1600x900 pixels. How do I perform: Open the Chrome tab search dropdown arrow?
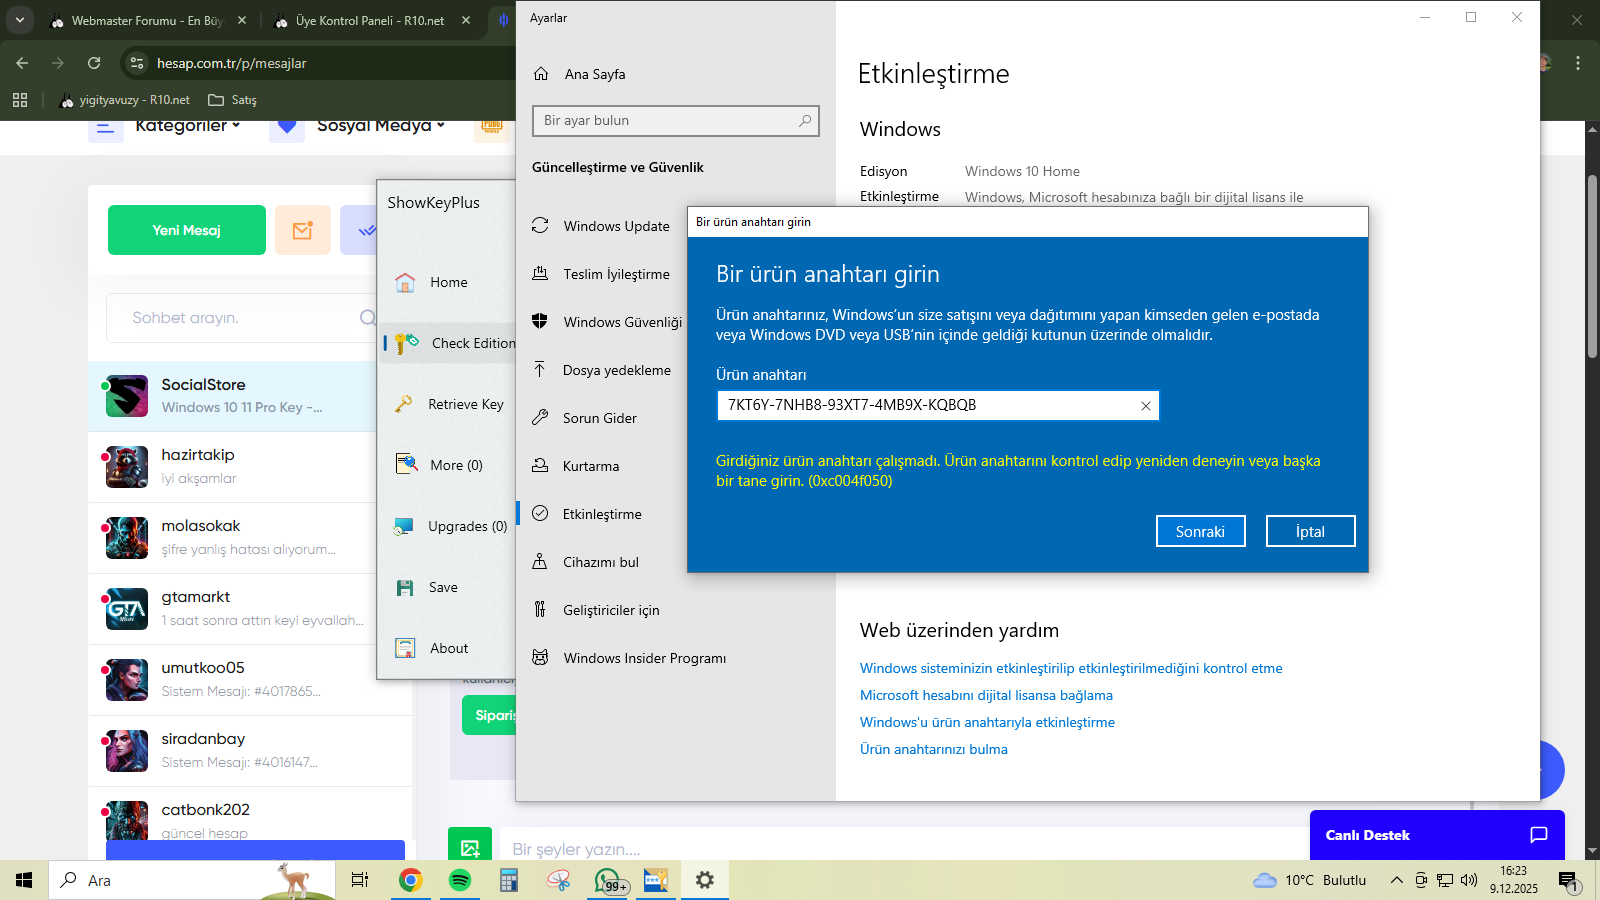[x=20, y=20]
